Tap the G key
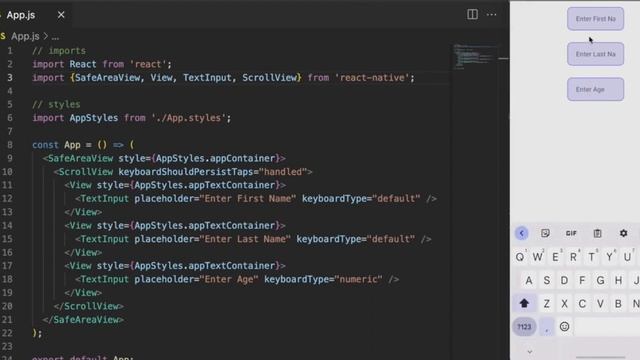The image size is (640, 360). pos(600,280)
